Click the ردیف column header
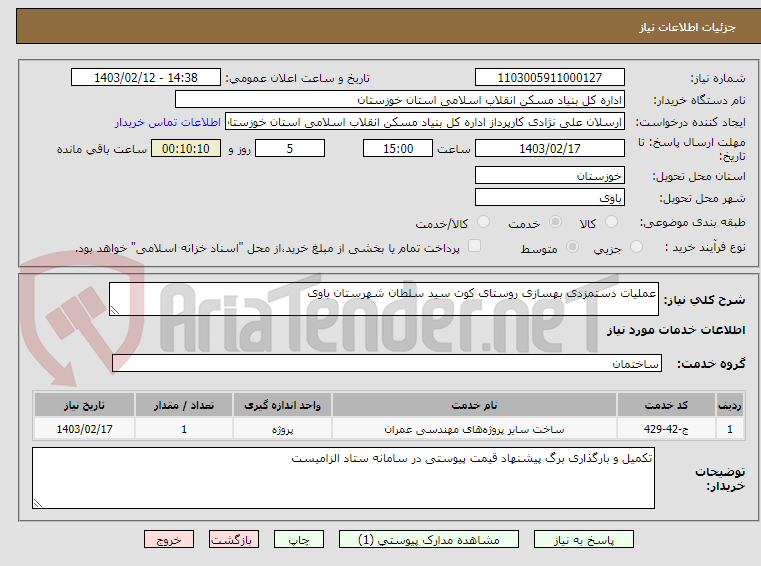761x566 pixels. [x=729, y=405]
